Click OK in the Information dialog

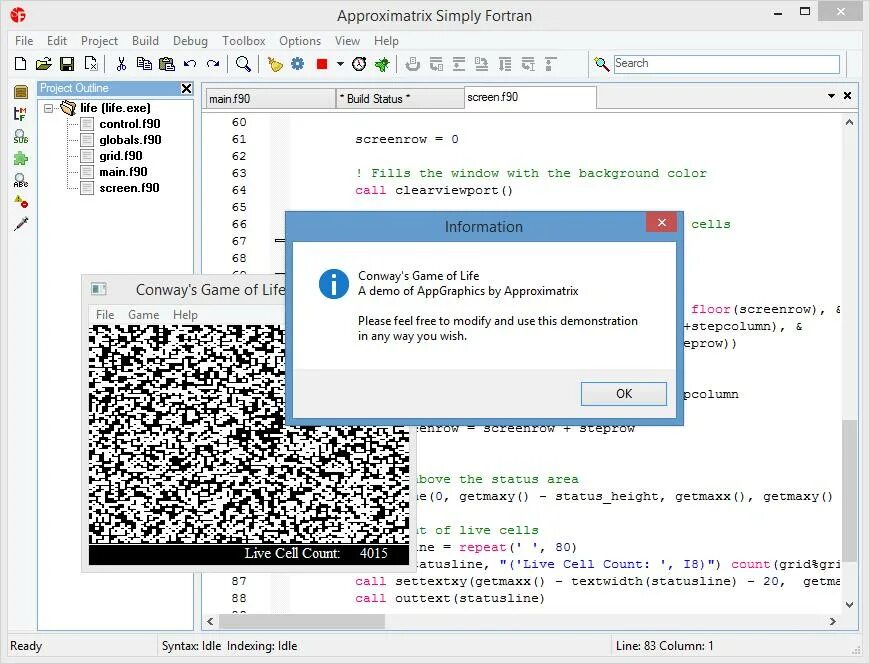pos(624,394)
